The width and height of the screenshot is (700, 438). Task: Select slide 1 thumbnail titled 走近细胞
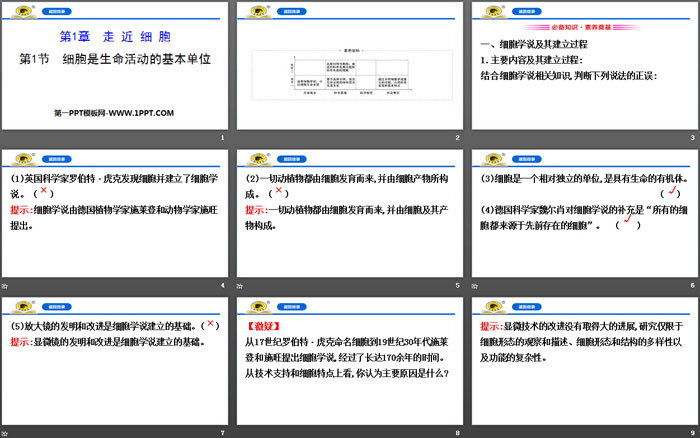click(x=115, y=66)
